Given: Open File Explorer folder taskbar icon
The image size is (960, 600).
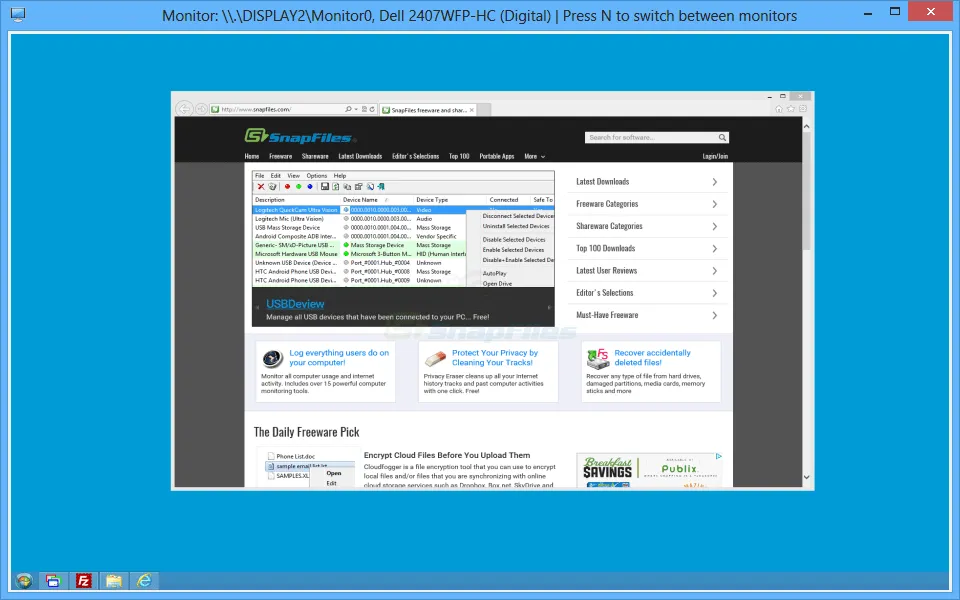Looking at the screenshot, I should coord(113,580).
